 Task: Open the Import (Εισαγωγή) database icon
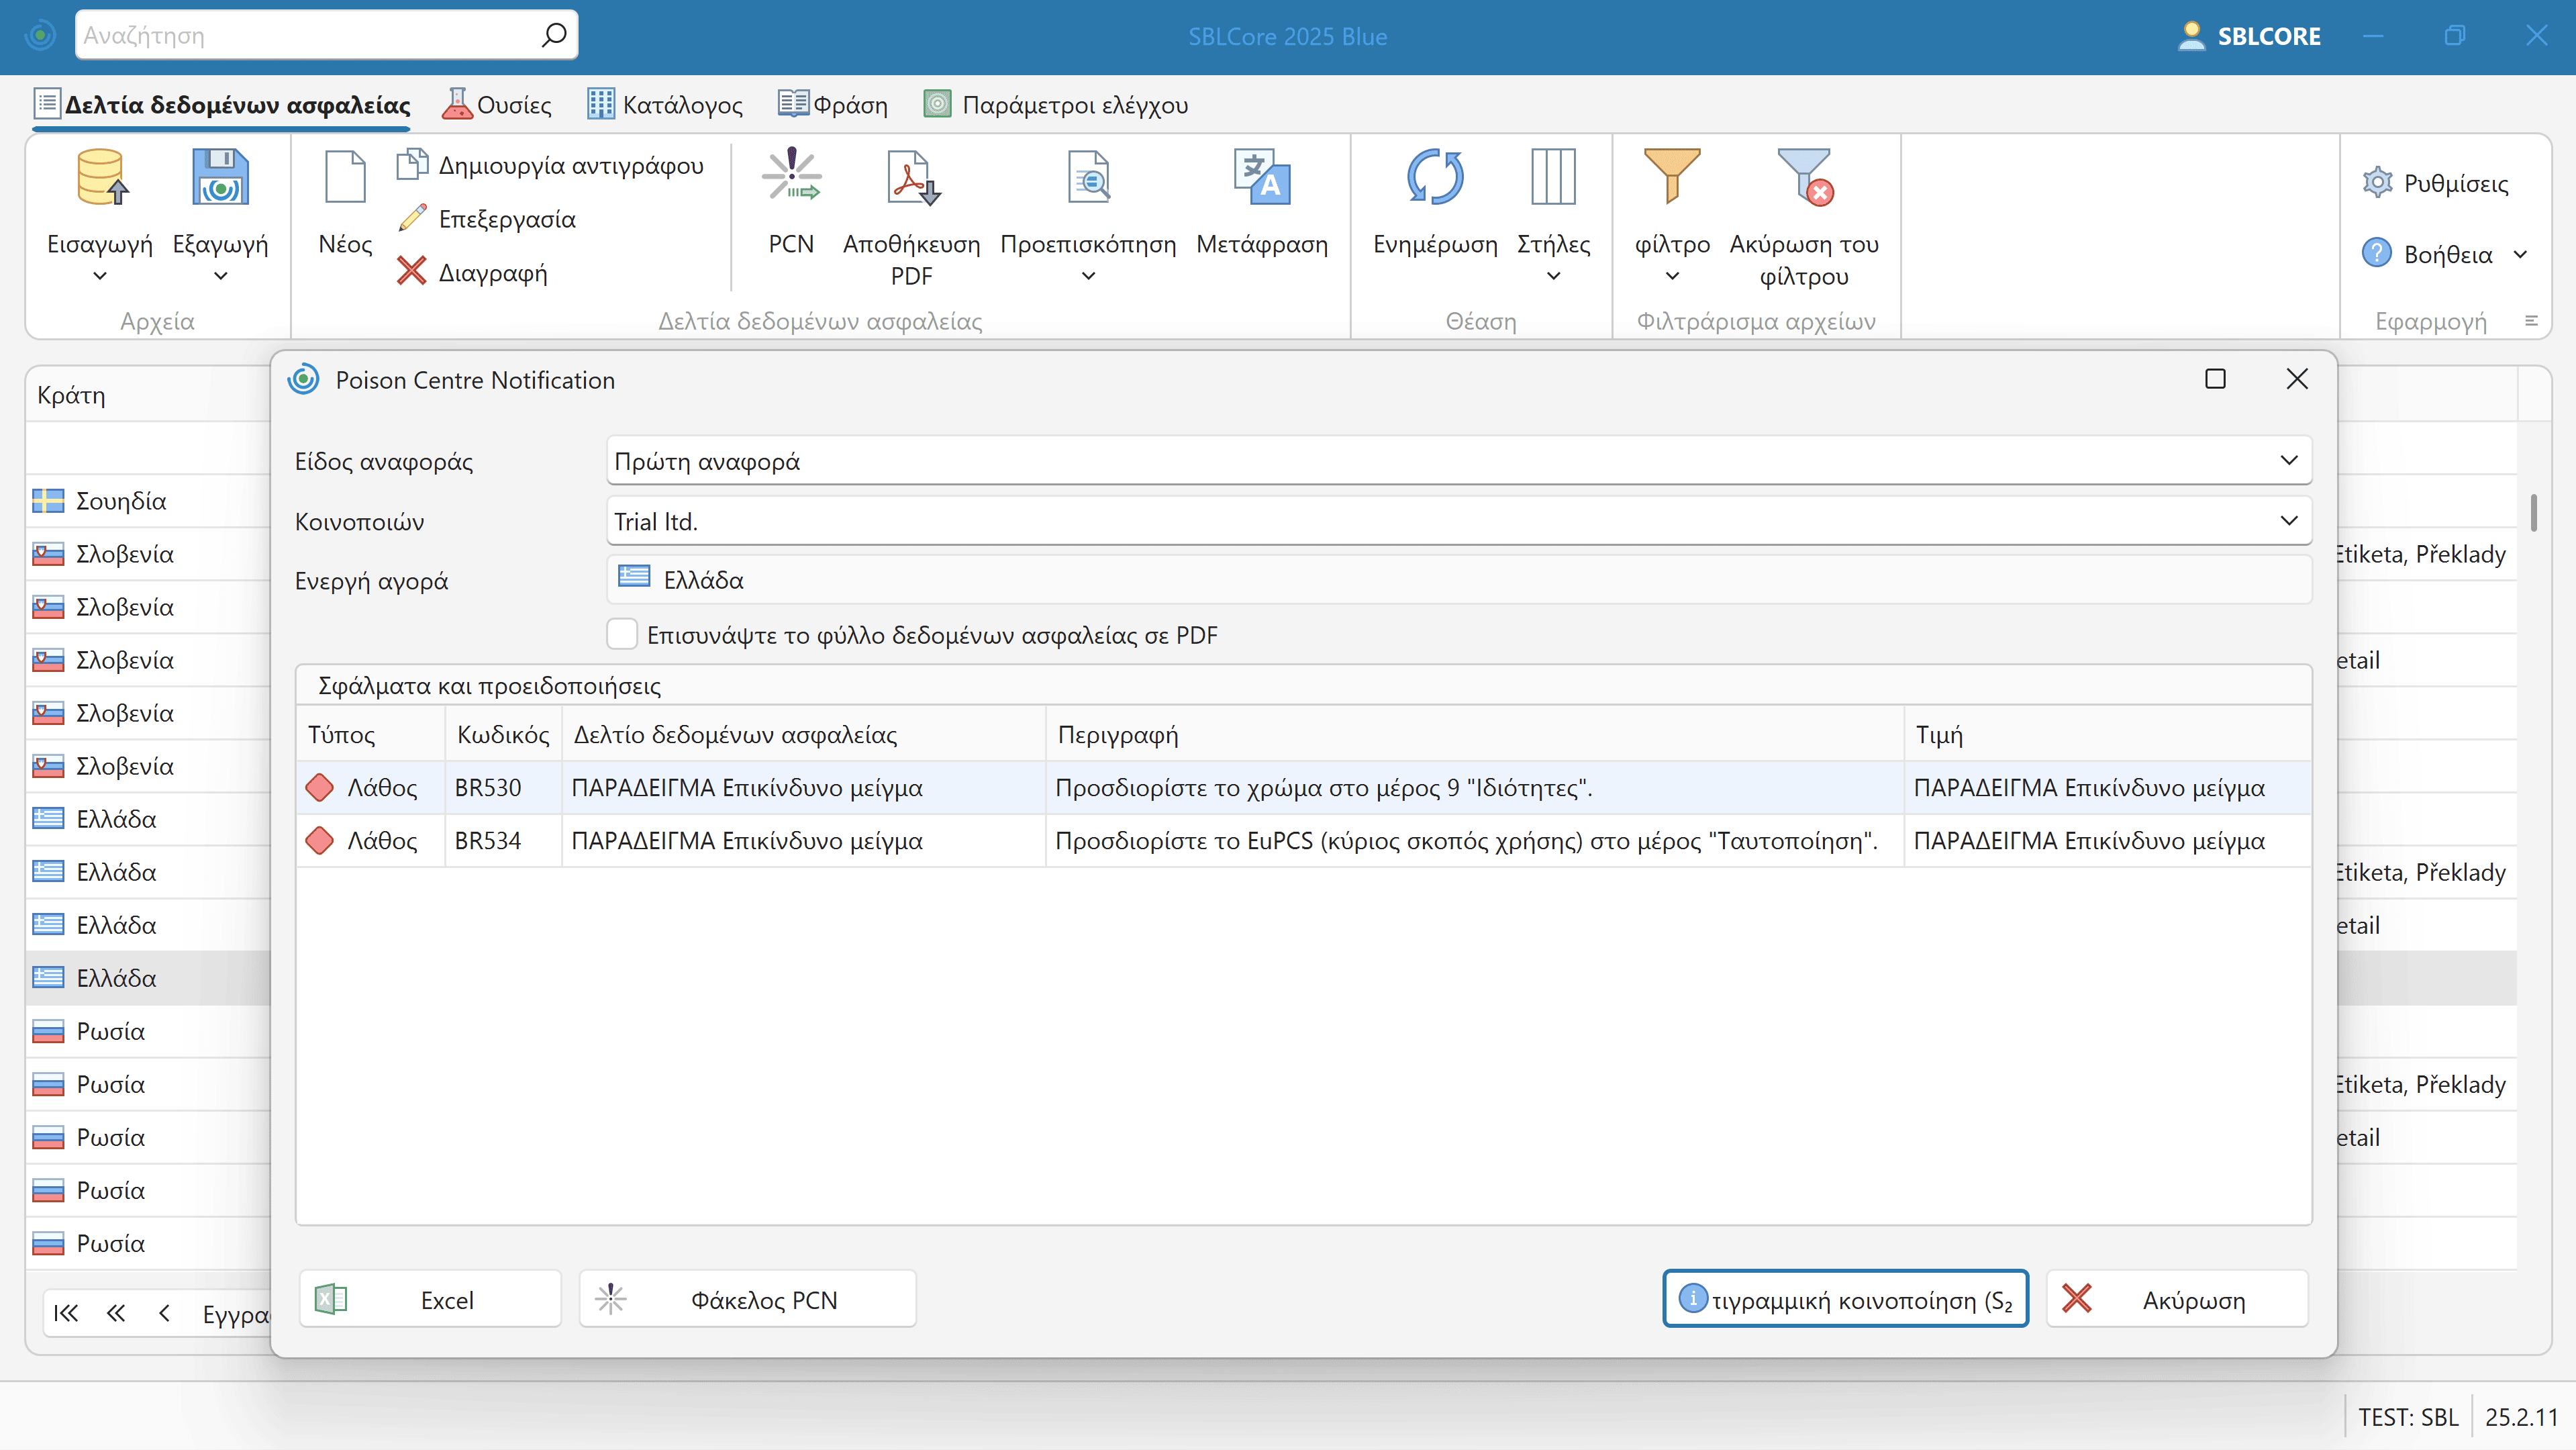100,177
